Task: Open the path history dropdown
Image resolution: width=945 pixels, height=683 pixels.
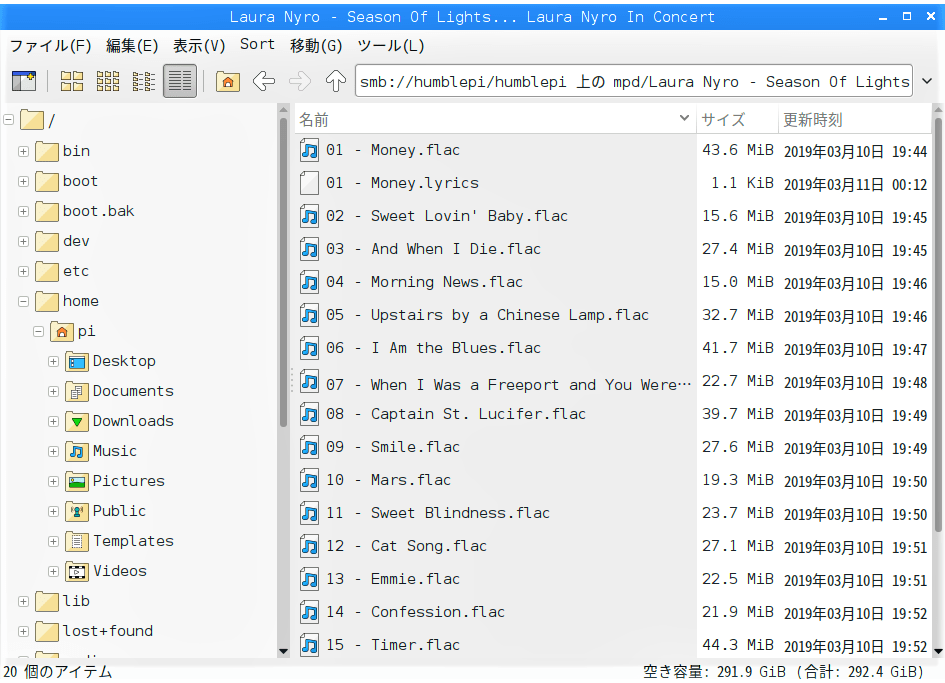Action: [927, 81]
